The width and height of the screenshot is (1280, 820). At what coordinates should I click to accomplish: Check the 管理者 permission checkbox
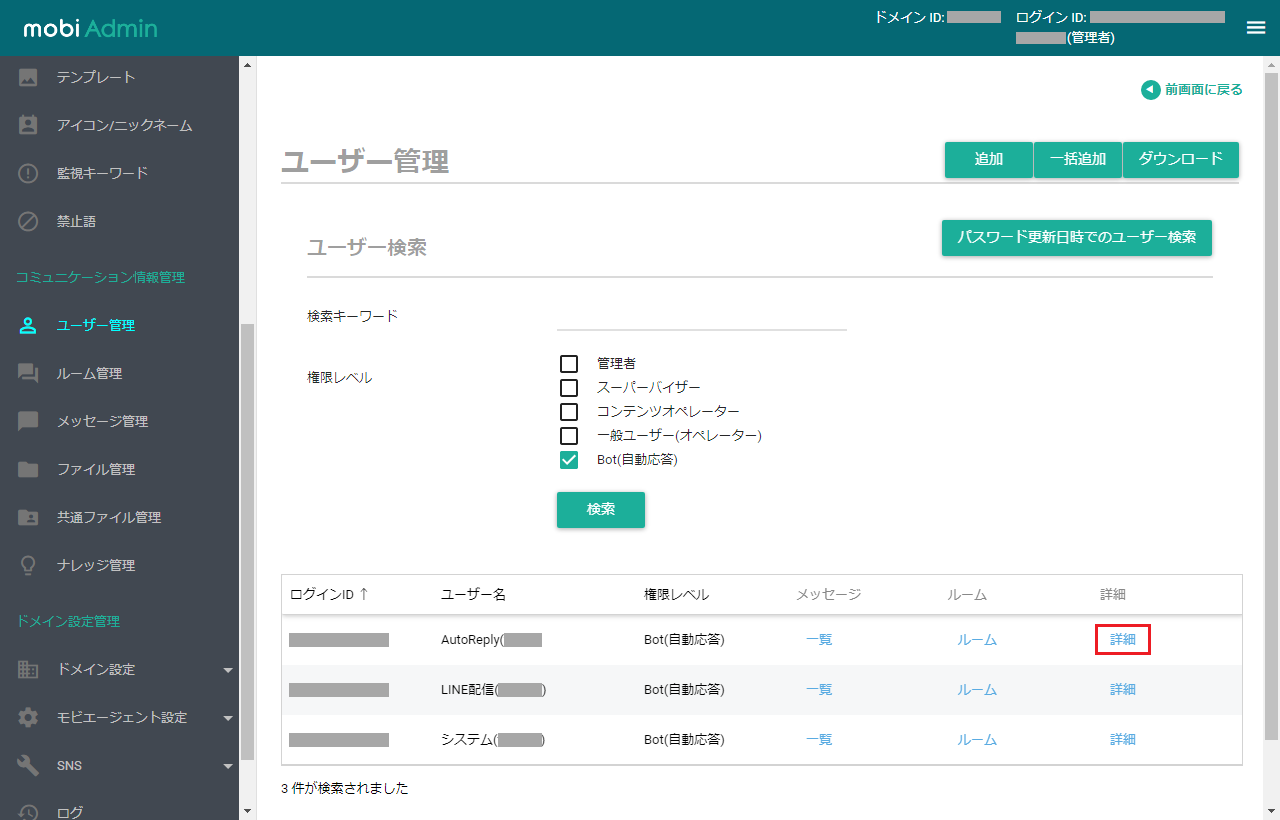tap(569, 364)
